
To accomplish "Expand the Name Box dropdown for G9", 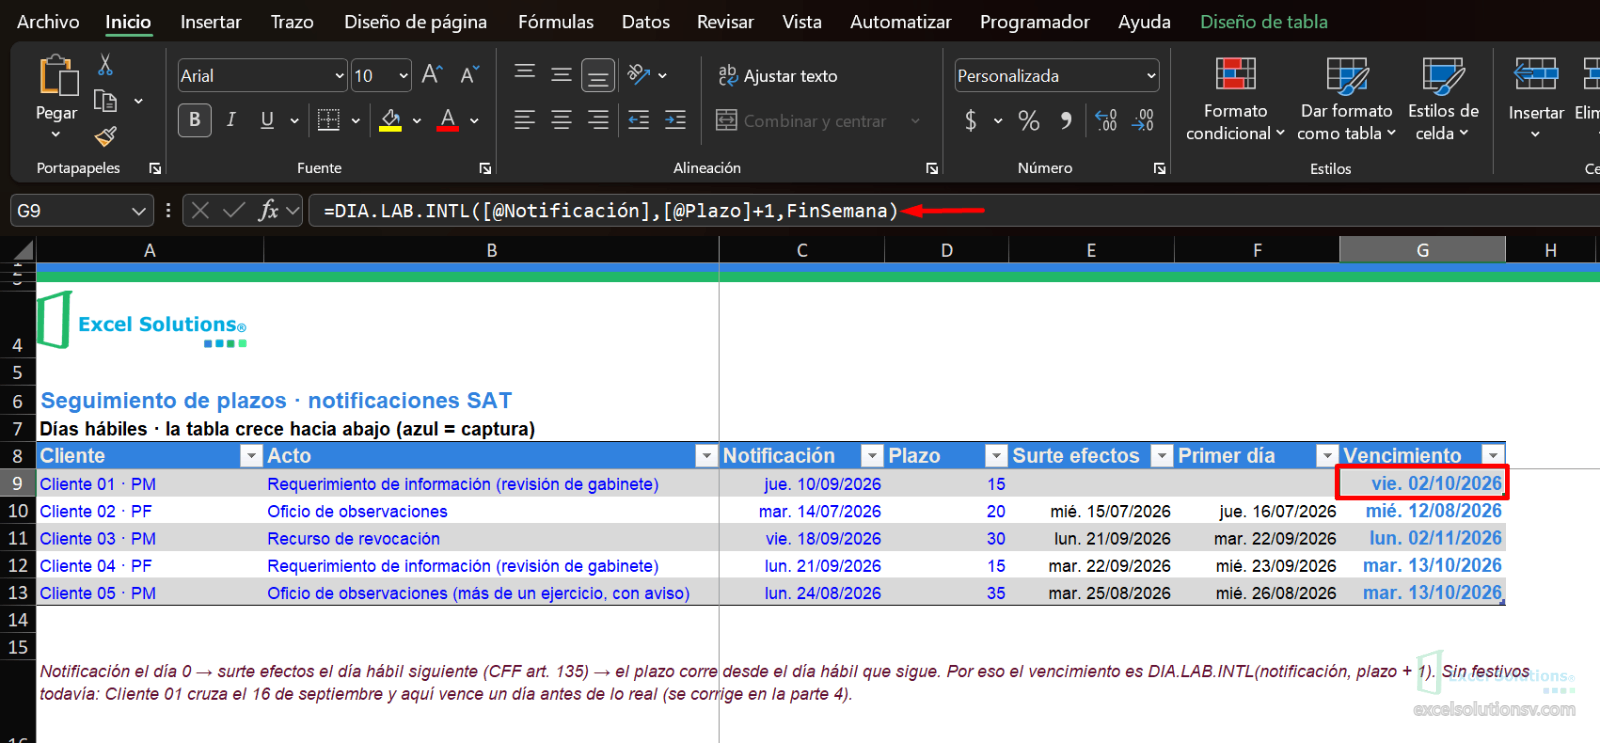I will coord(138,211).
